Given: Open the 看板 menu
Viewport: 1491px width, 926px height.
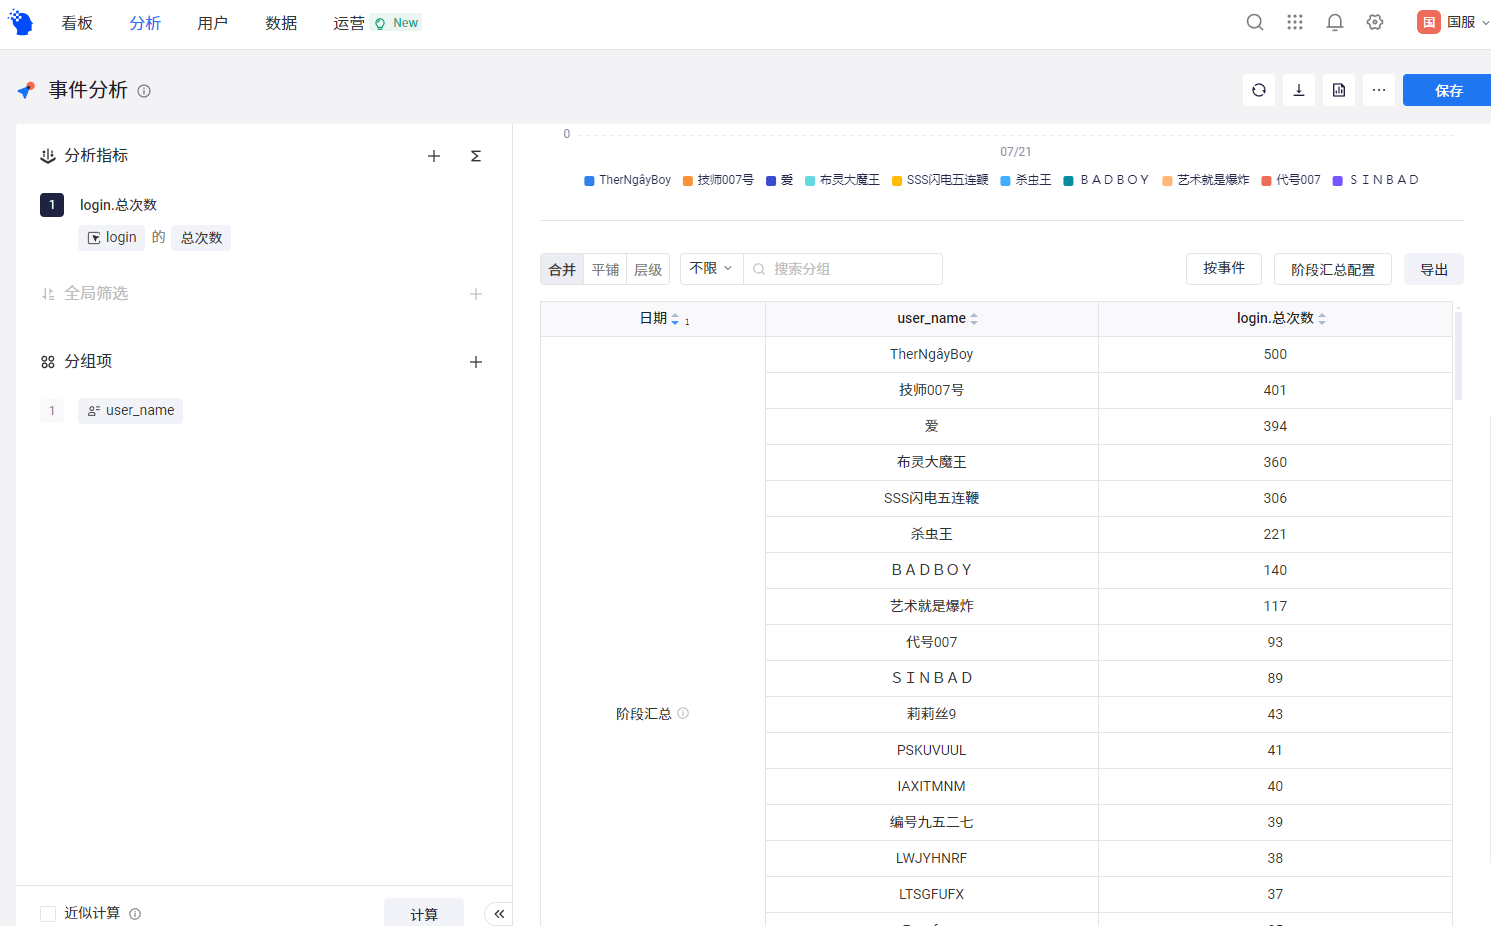Looking at the screenshot, I should (x=77, y=23).
